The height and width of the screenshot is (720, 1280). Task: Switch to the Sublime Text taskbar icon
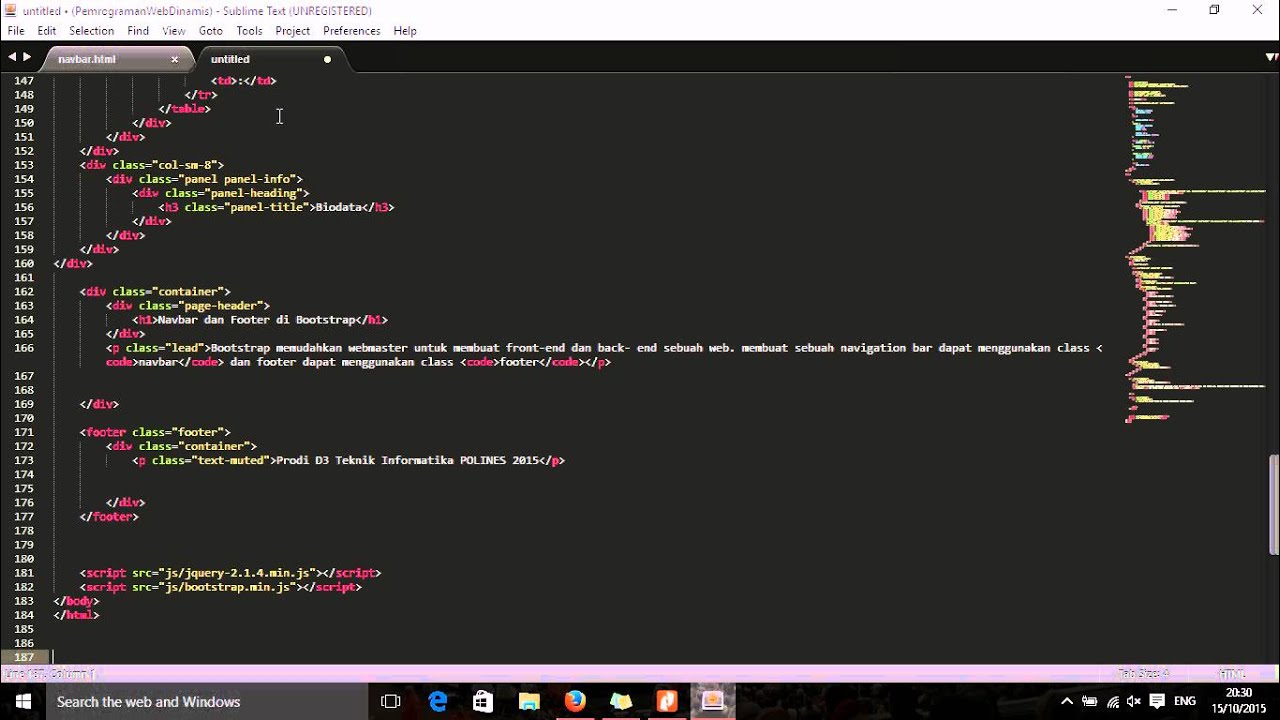point(713,702)
